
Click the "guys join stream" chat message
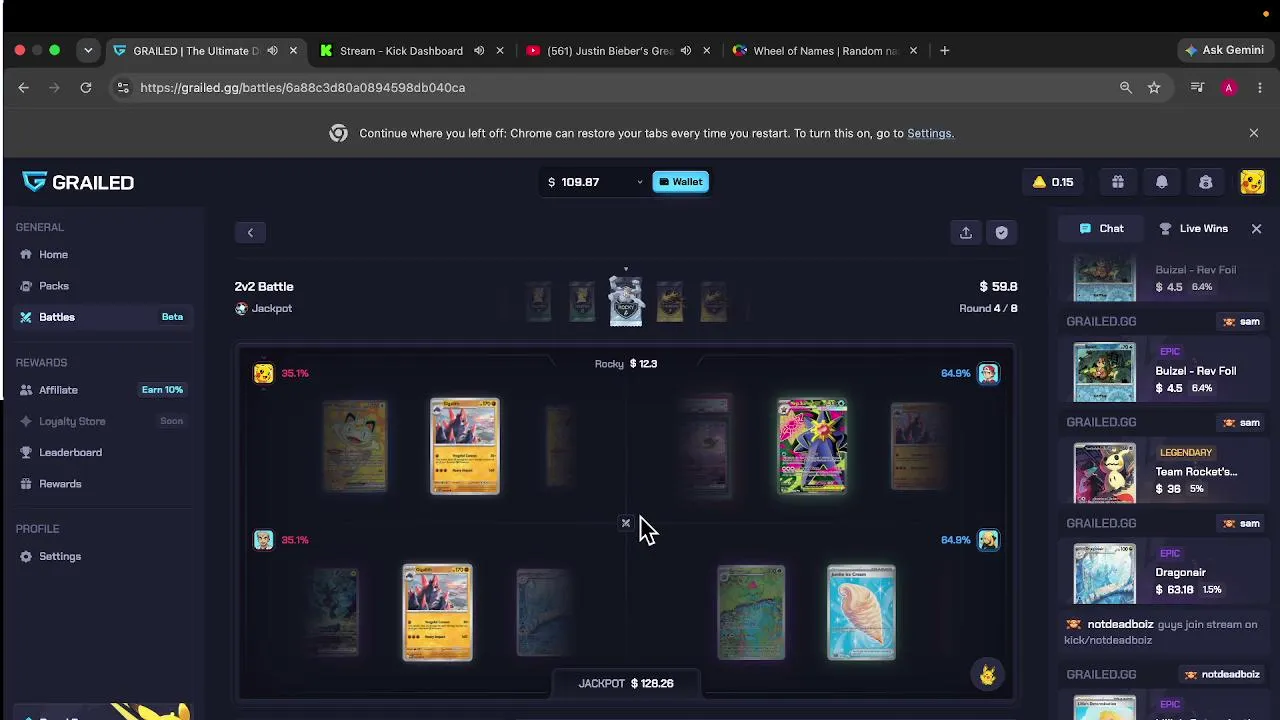(x=1162, y=632)
